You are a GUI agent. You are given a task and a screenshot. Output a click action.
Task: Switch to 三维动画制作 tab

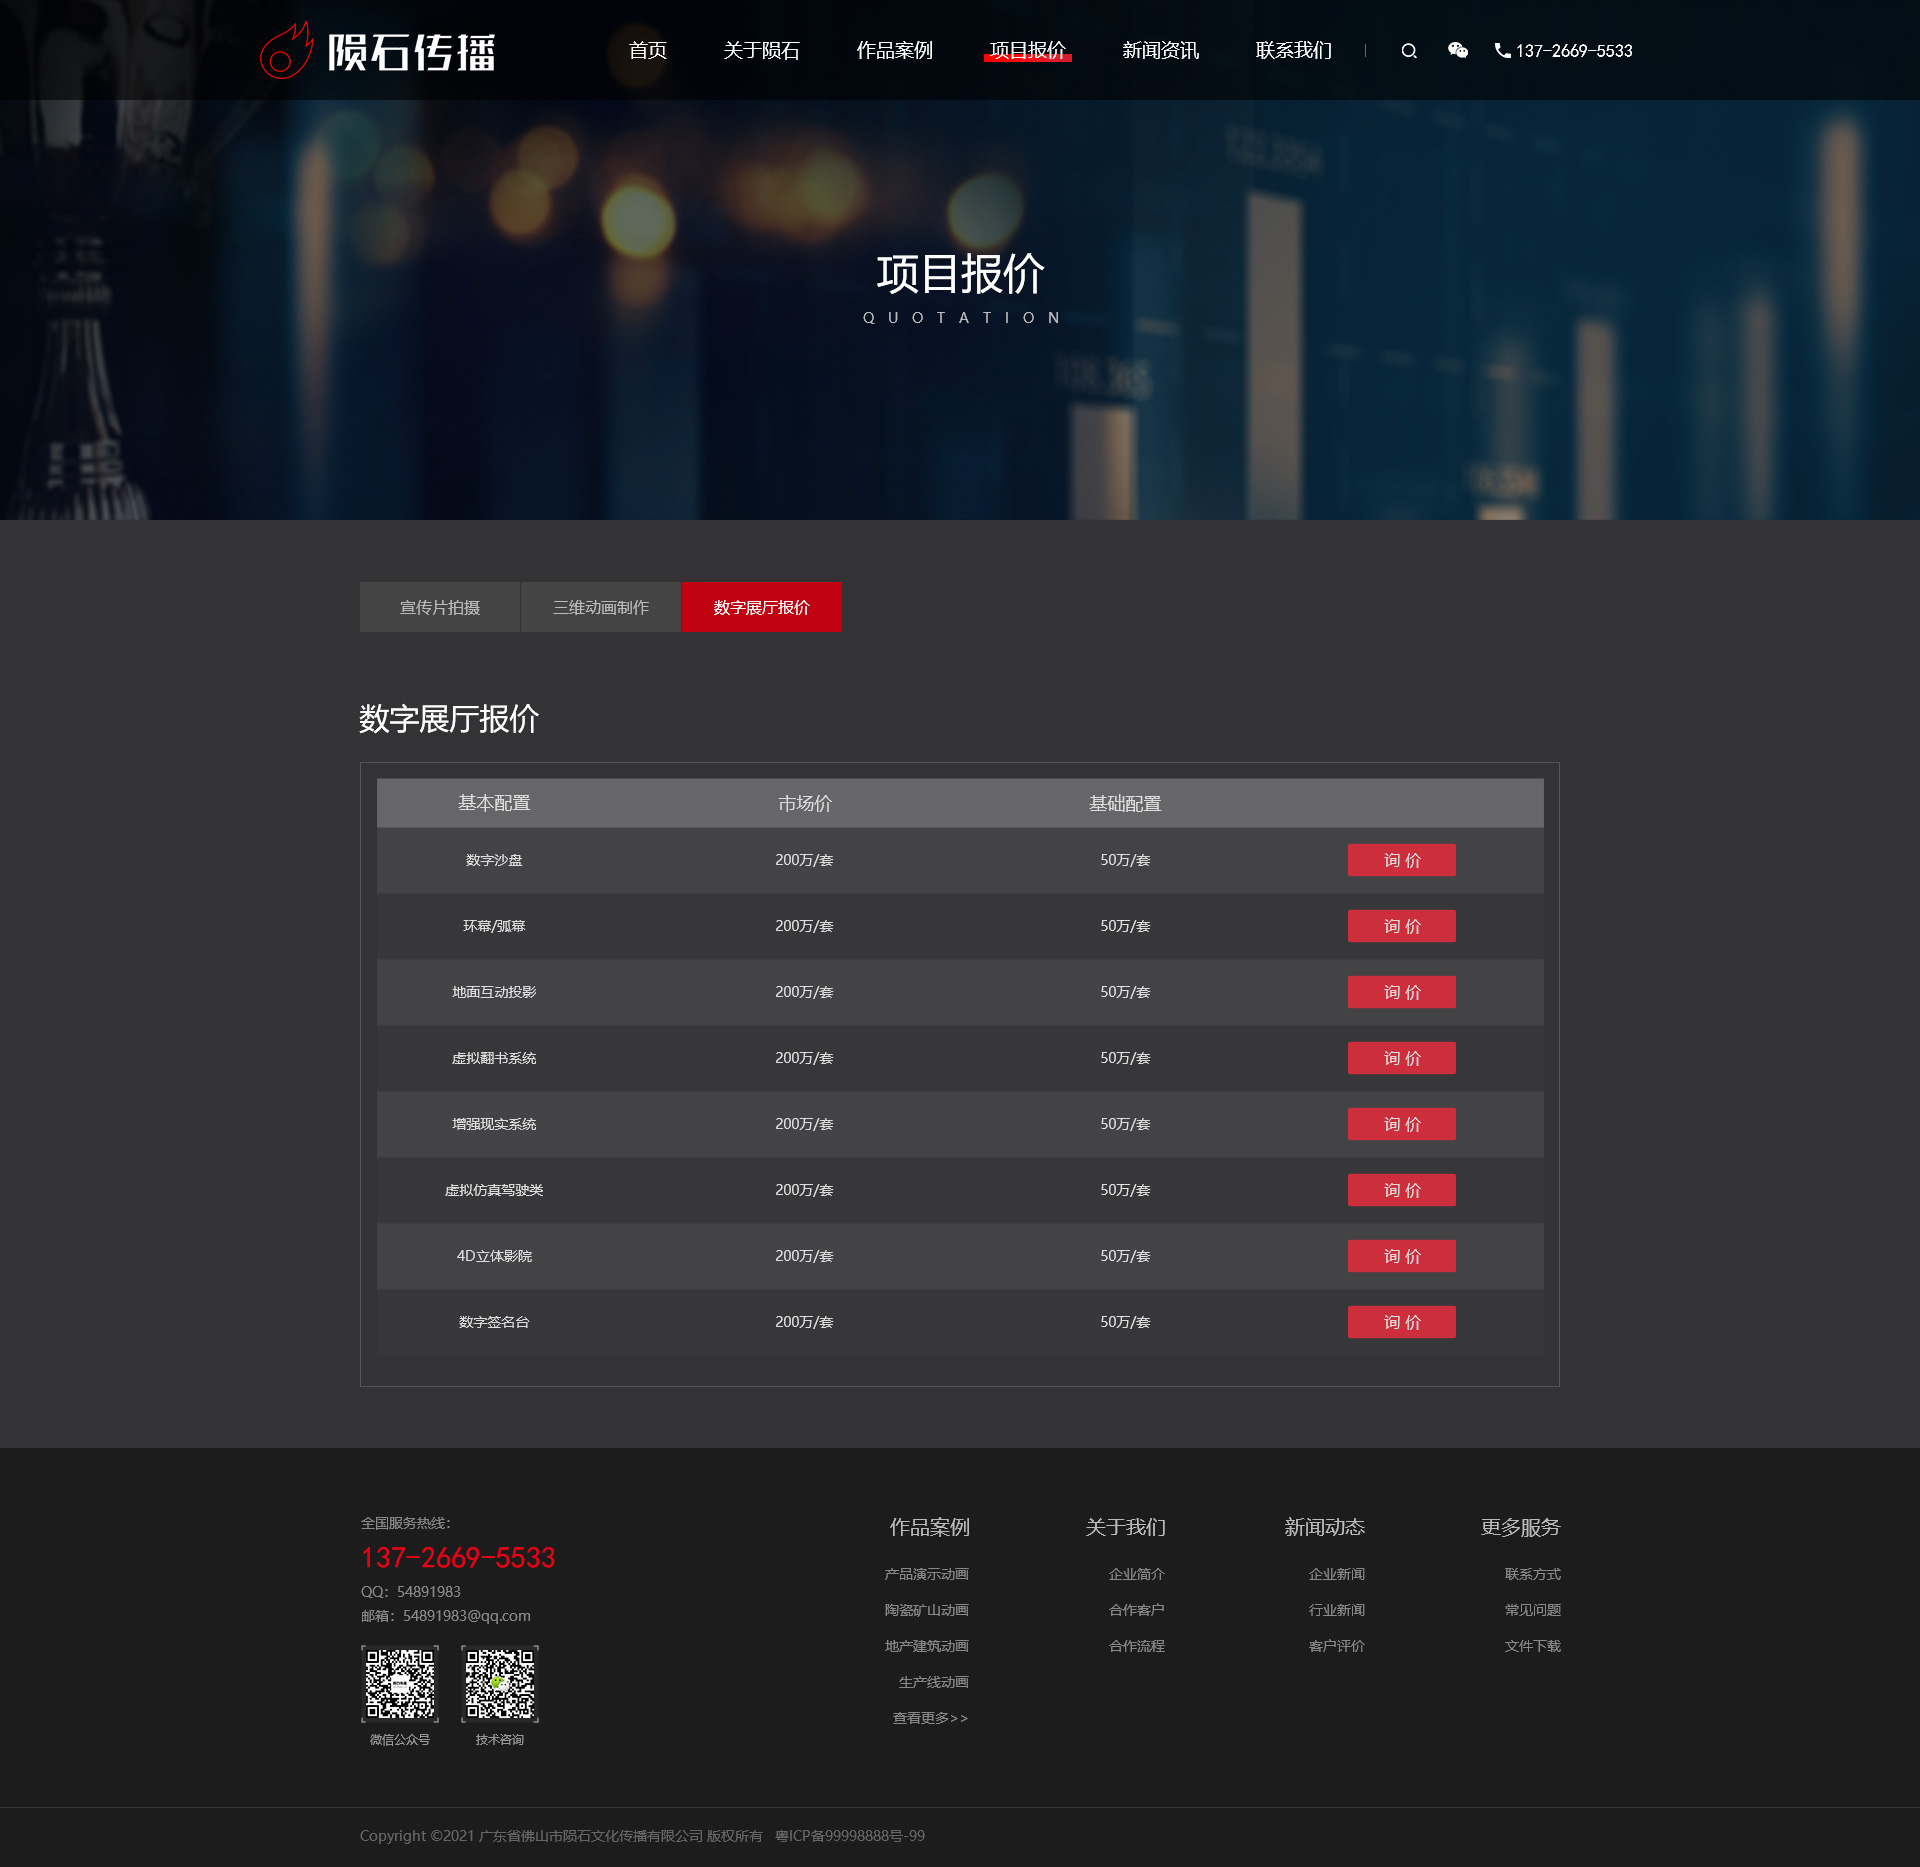601,607
